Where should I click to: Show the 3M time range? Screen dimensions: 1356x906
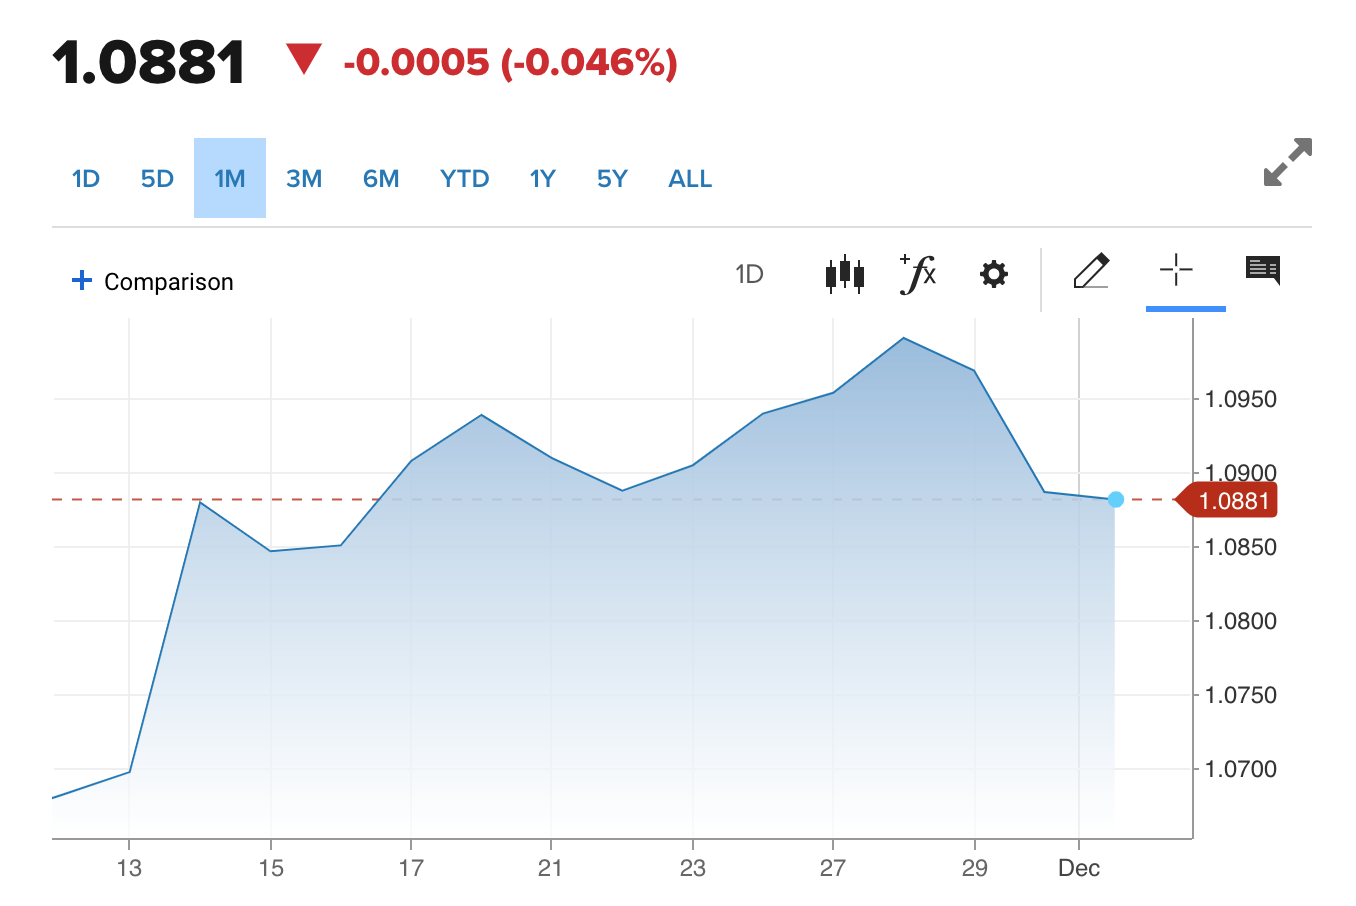[304, 179]
